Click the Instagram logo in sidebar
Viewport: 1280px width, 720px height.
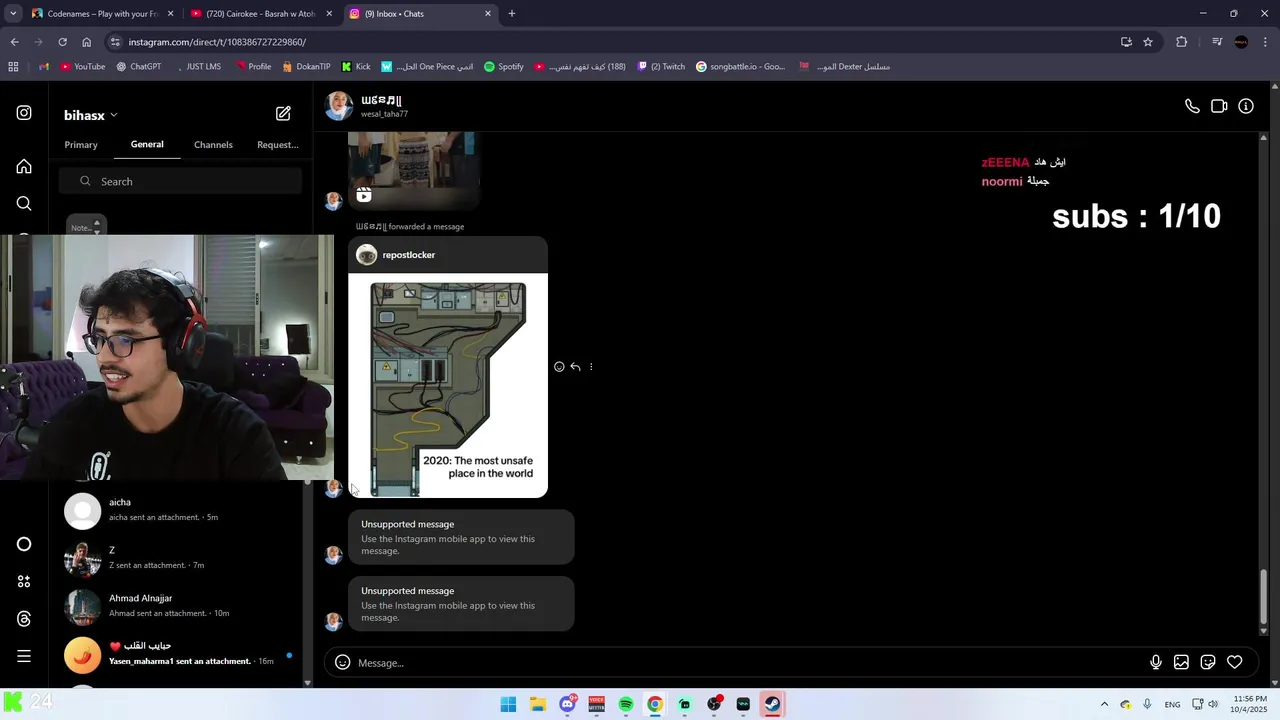click(24, 113)
